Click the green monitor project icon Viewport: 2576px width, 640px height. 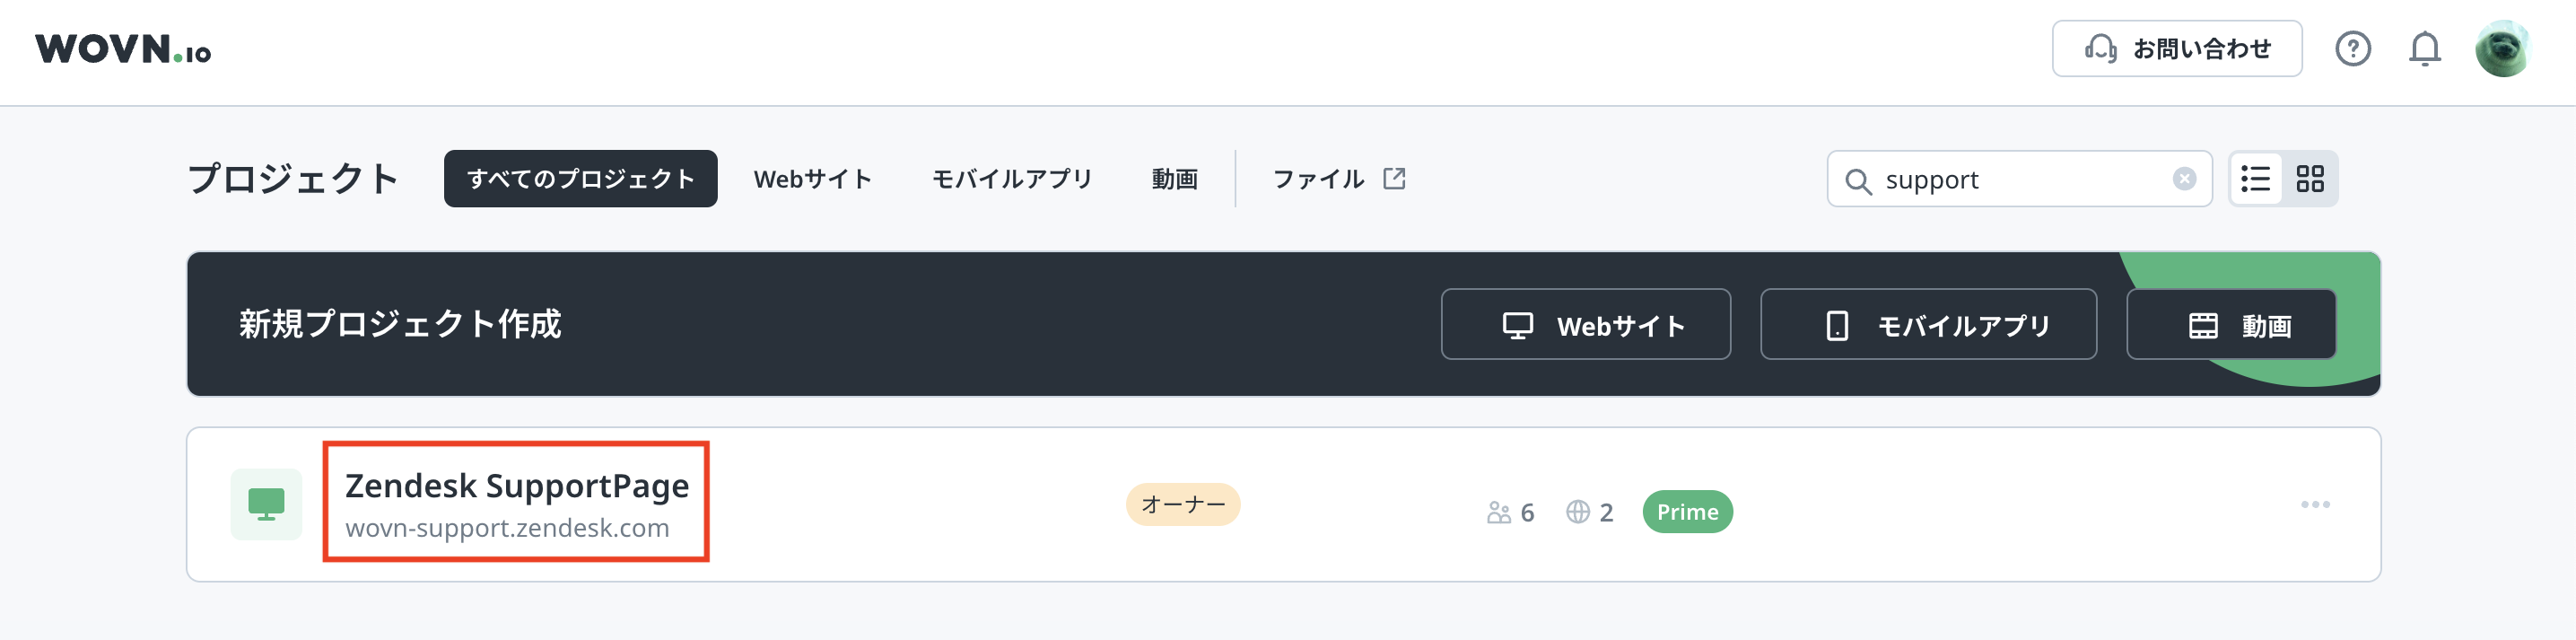click(x=266, y=504)
